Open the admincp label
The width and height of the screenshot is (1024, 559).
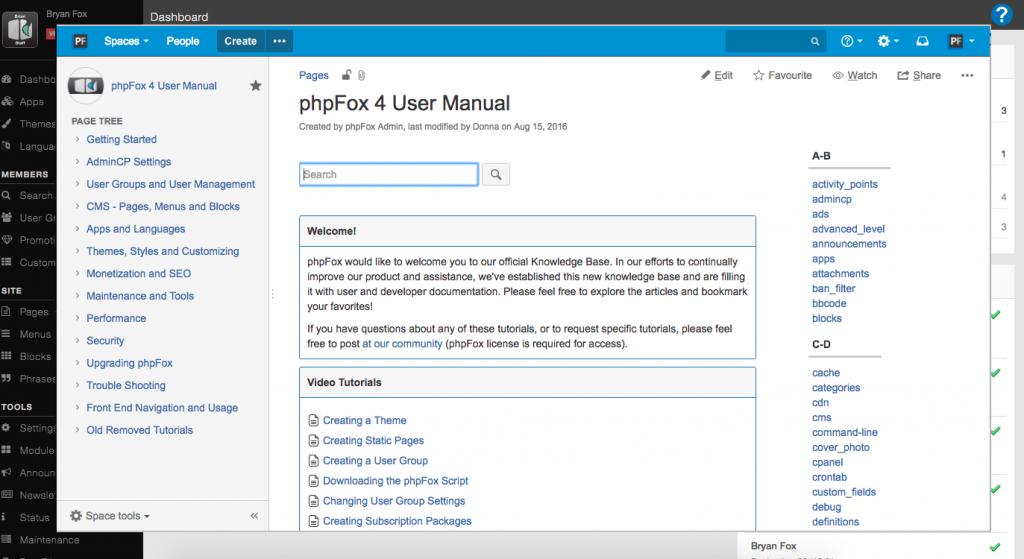click(831, 199)
